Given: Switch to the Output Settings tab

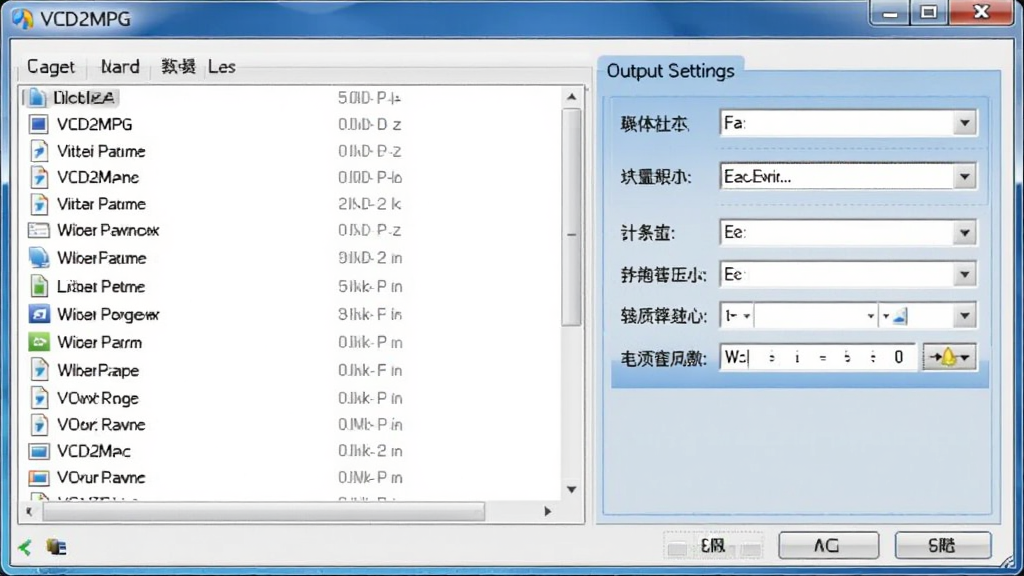Looking at the screenshot, I should tap(671, 71).
